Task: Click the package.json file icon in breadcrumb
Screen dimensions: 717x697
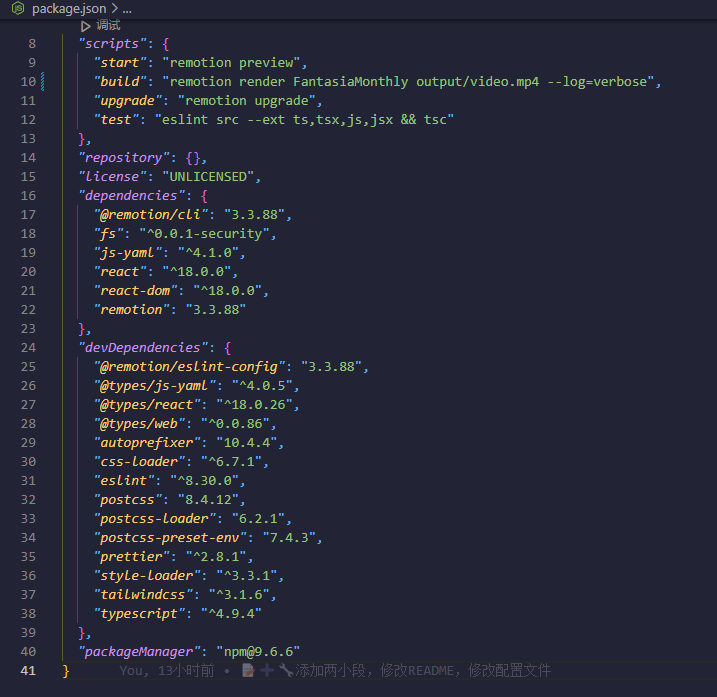Action: pyautogui.click(x=18, y=8)
